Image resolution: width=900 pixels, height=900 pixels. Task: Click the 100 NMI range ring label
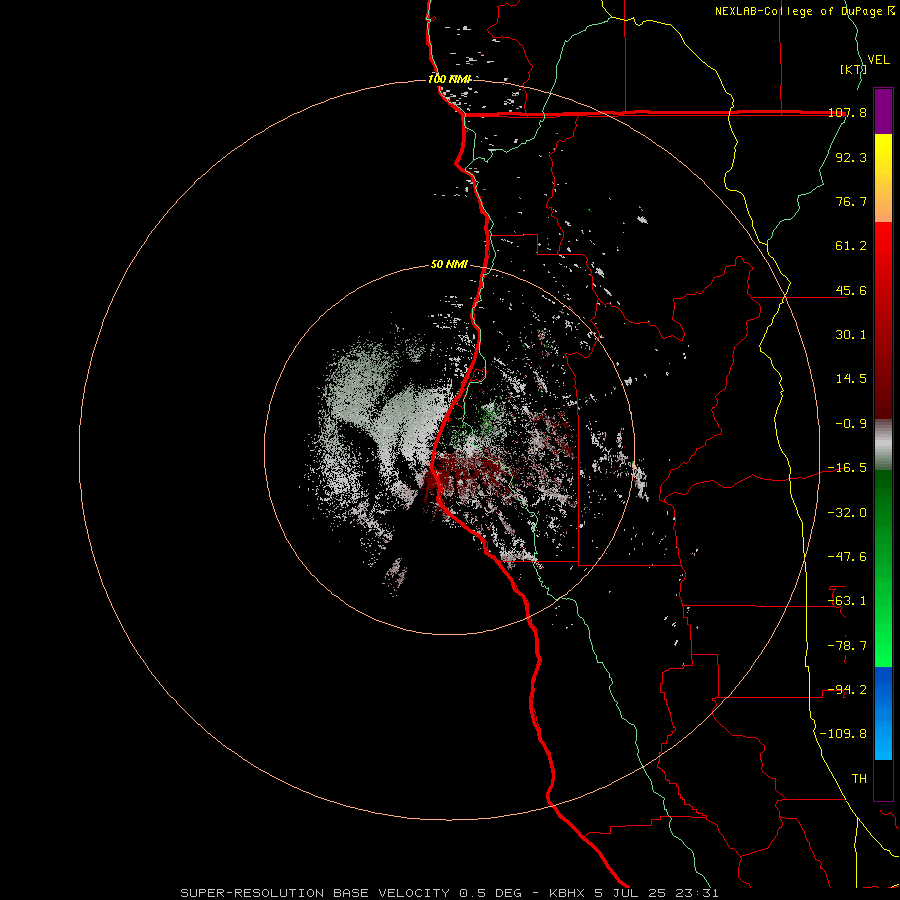(449, 79)
